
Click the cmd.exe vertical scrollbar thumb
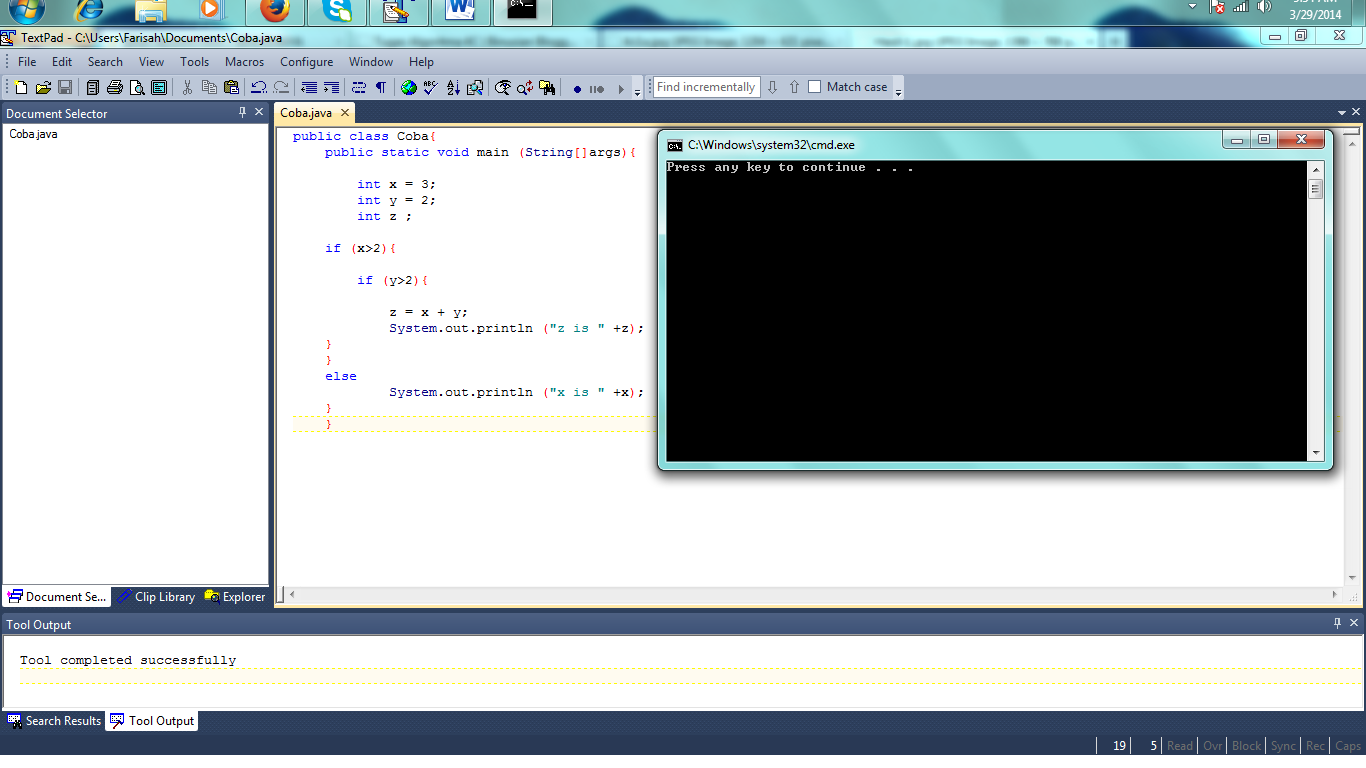[x=1315, y=189]
